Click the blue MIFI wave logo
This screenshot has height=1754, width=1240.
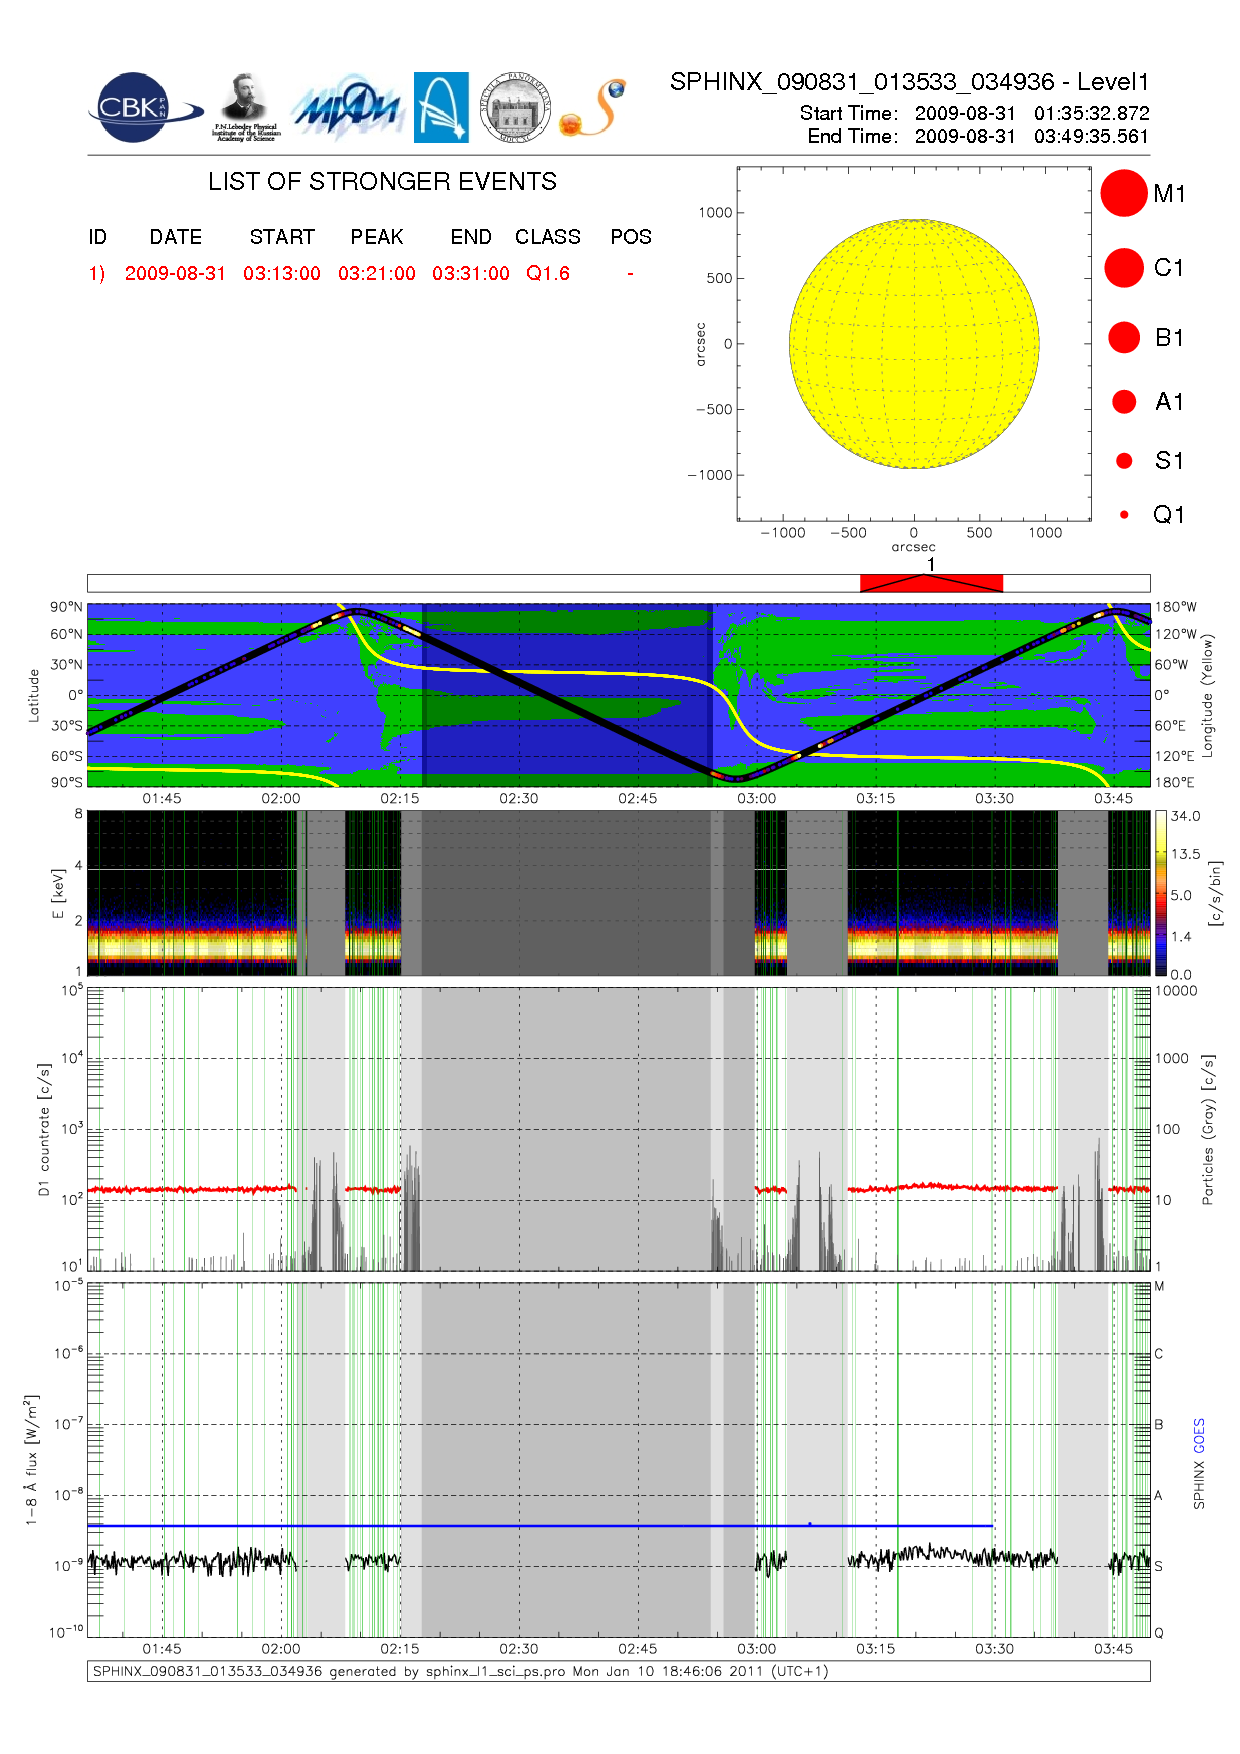347,108
